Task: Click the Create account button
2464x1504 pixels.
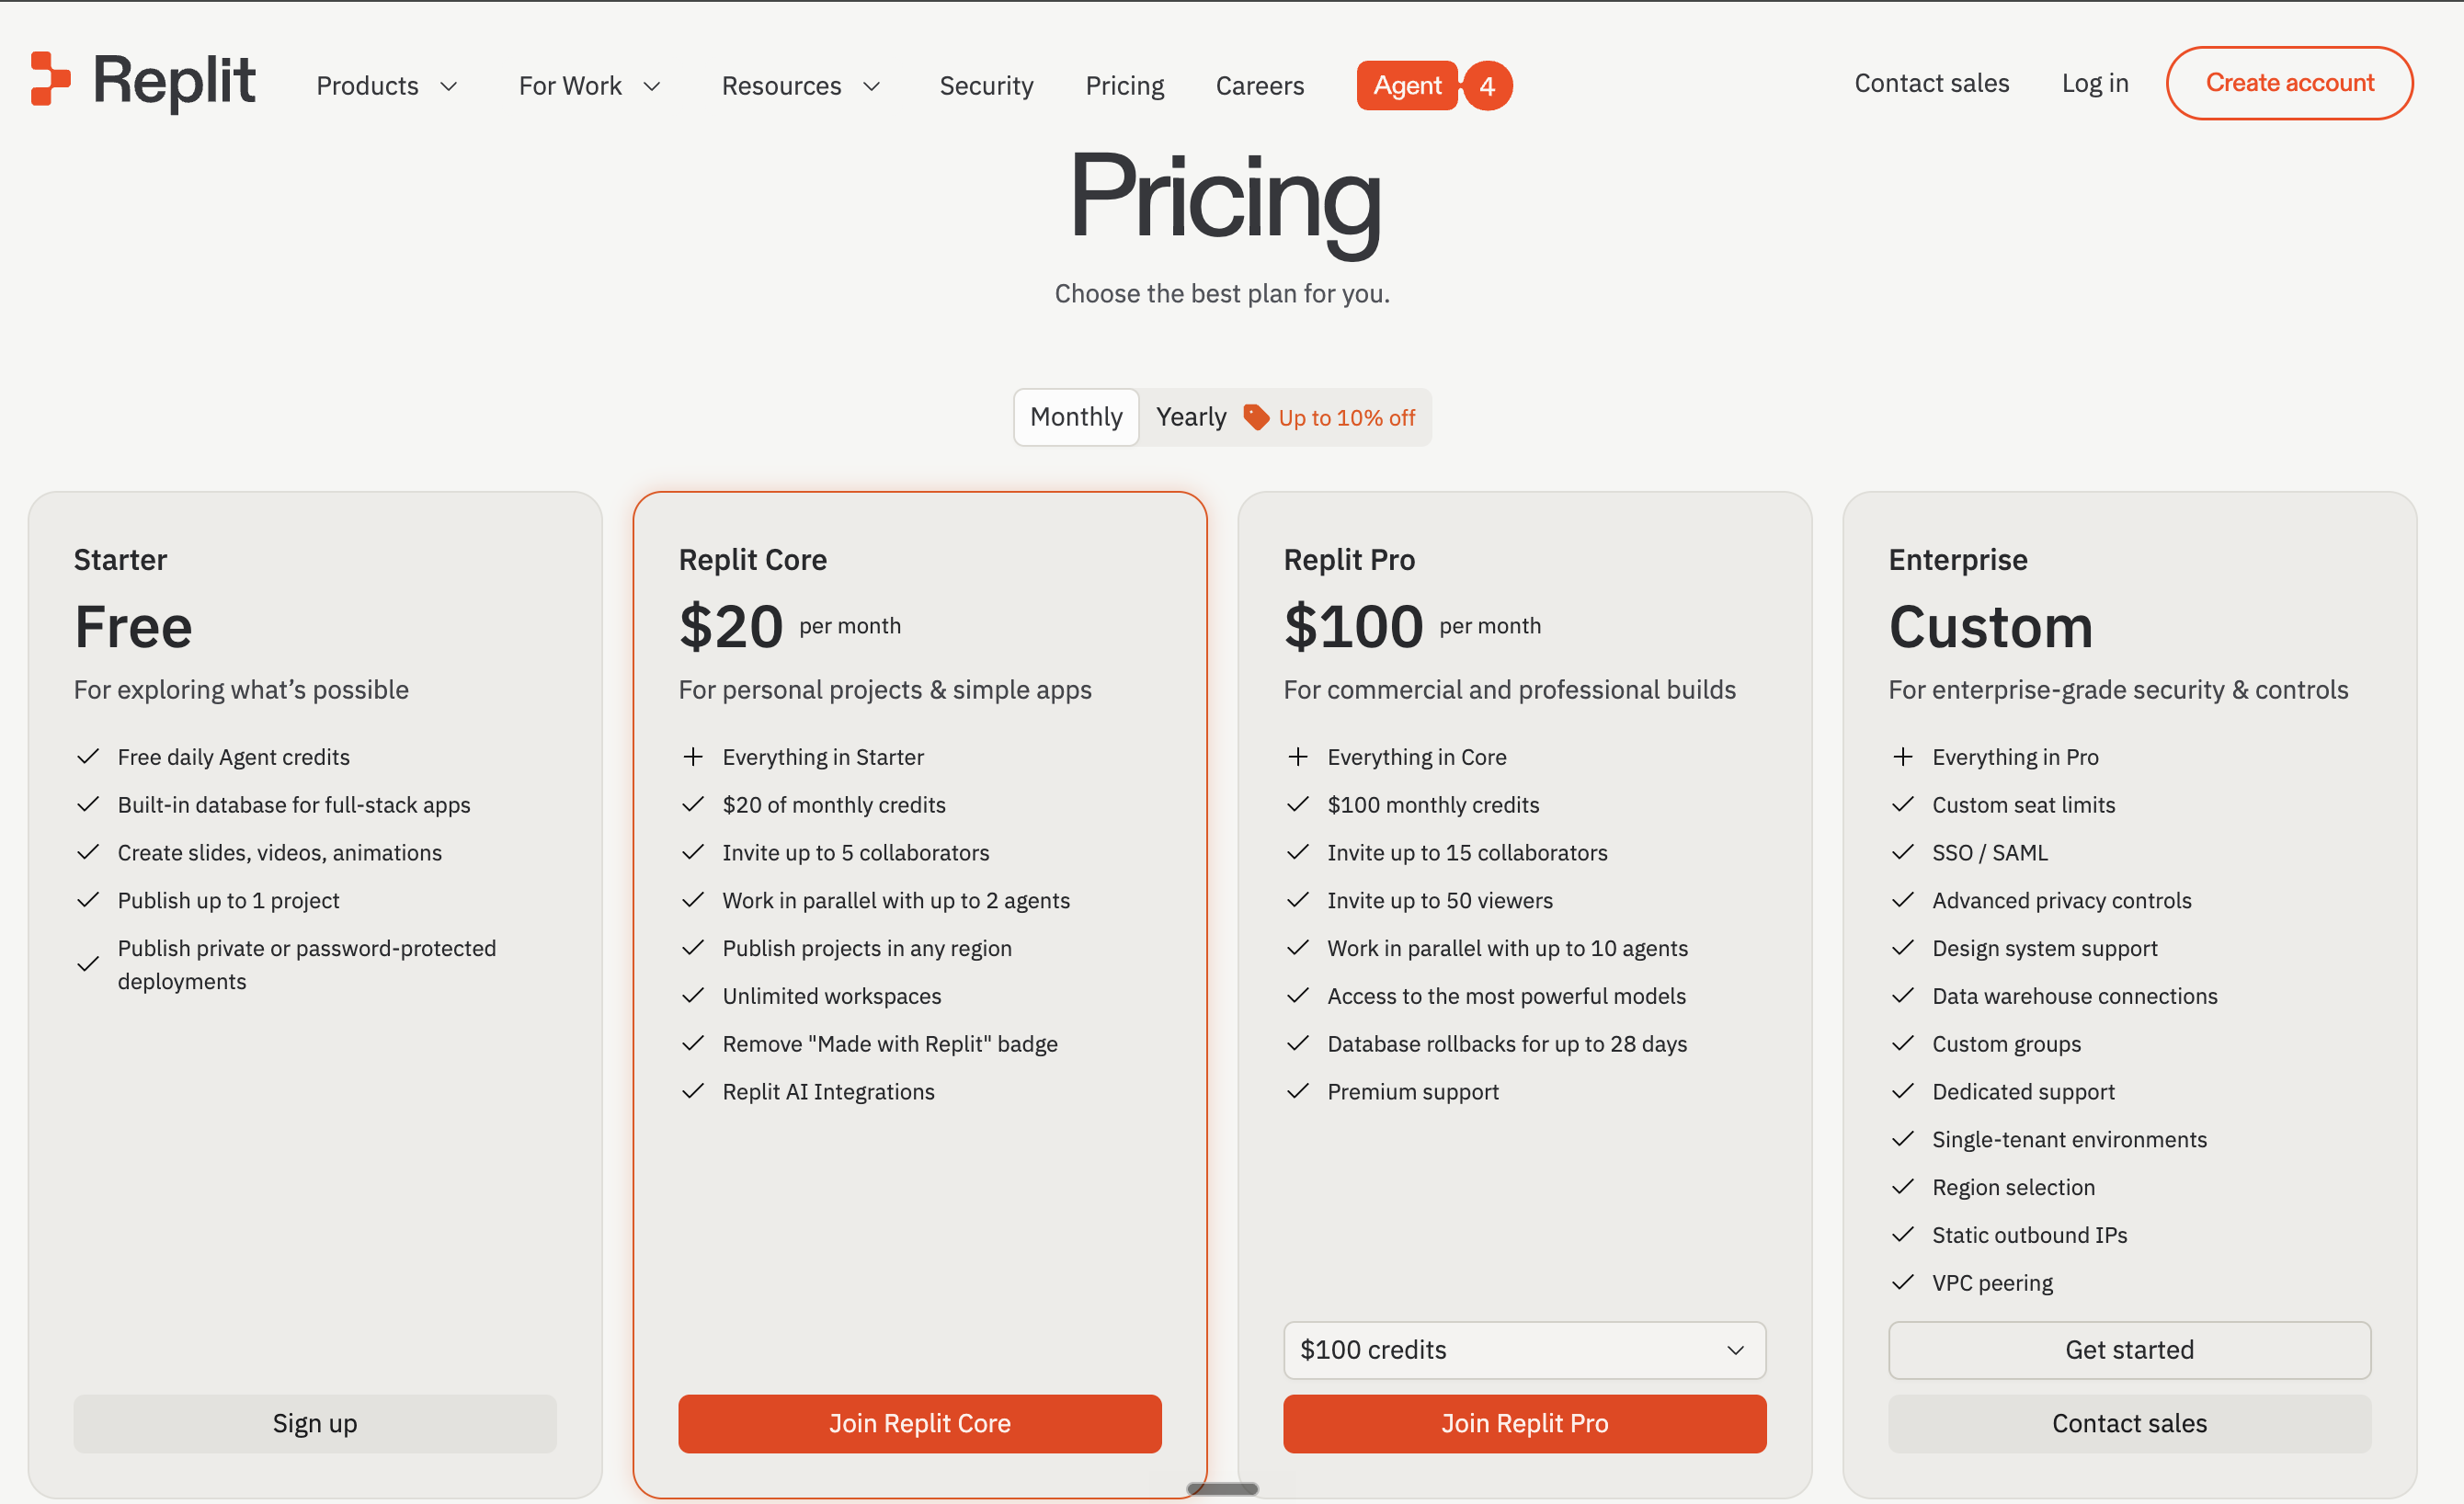Action: [x=2289, y=83]
